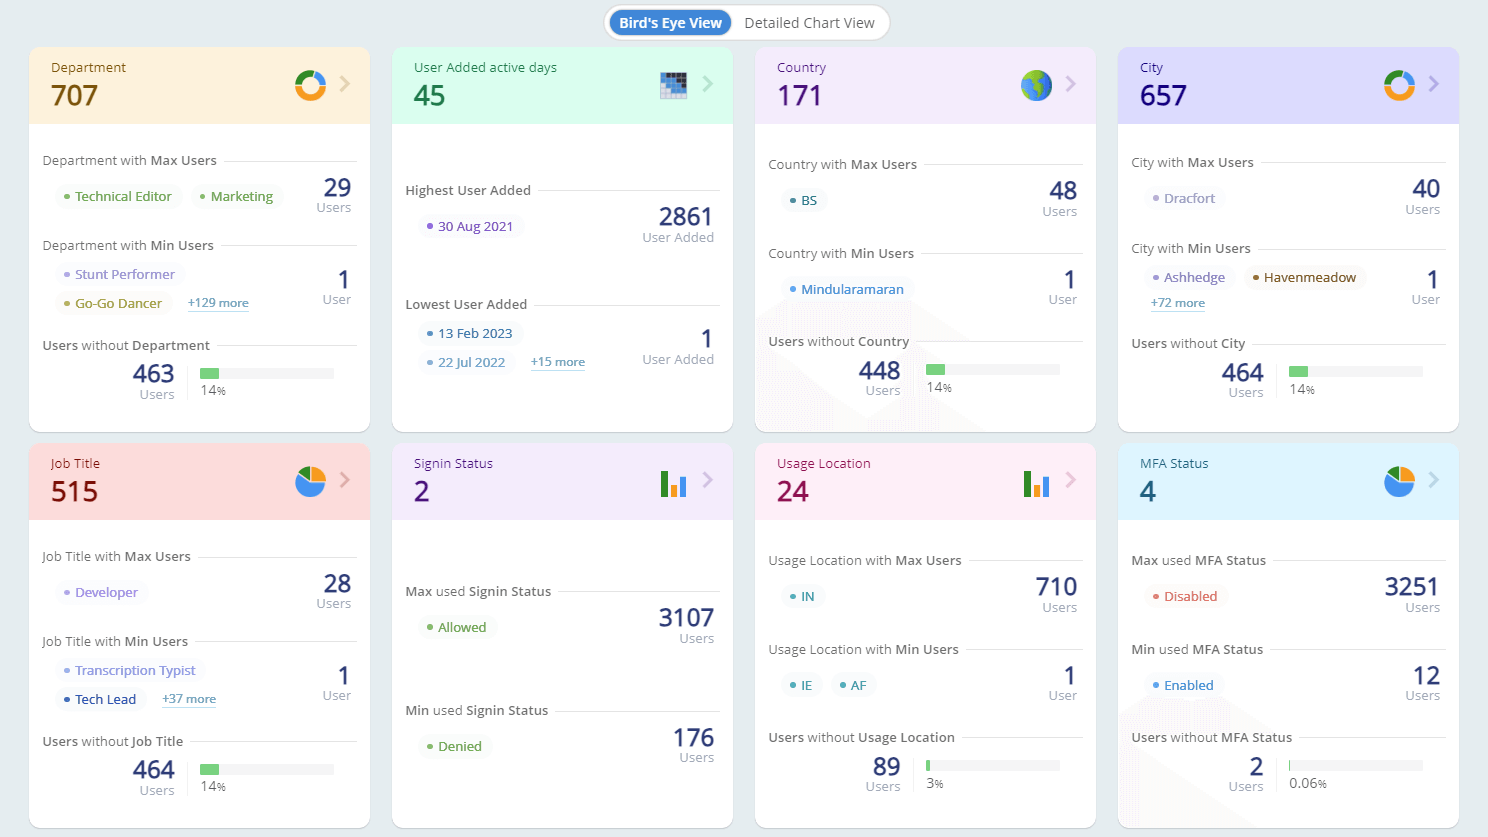Click the Usage Location bar chart icon
Screen dimensions: 1488x837
(1036, 484)
